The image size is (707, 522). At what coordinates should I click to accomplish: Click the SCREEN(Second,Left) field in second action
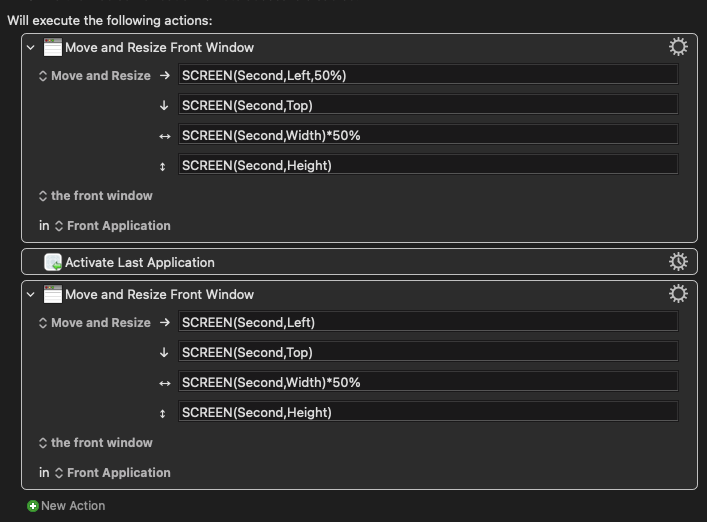[428, 322]
